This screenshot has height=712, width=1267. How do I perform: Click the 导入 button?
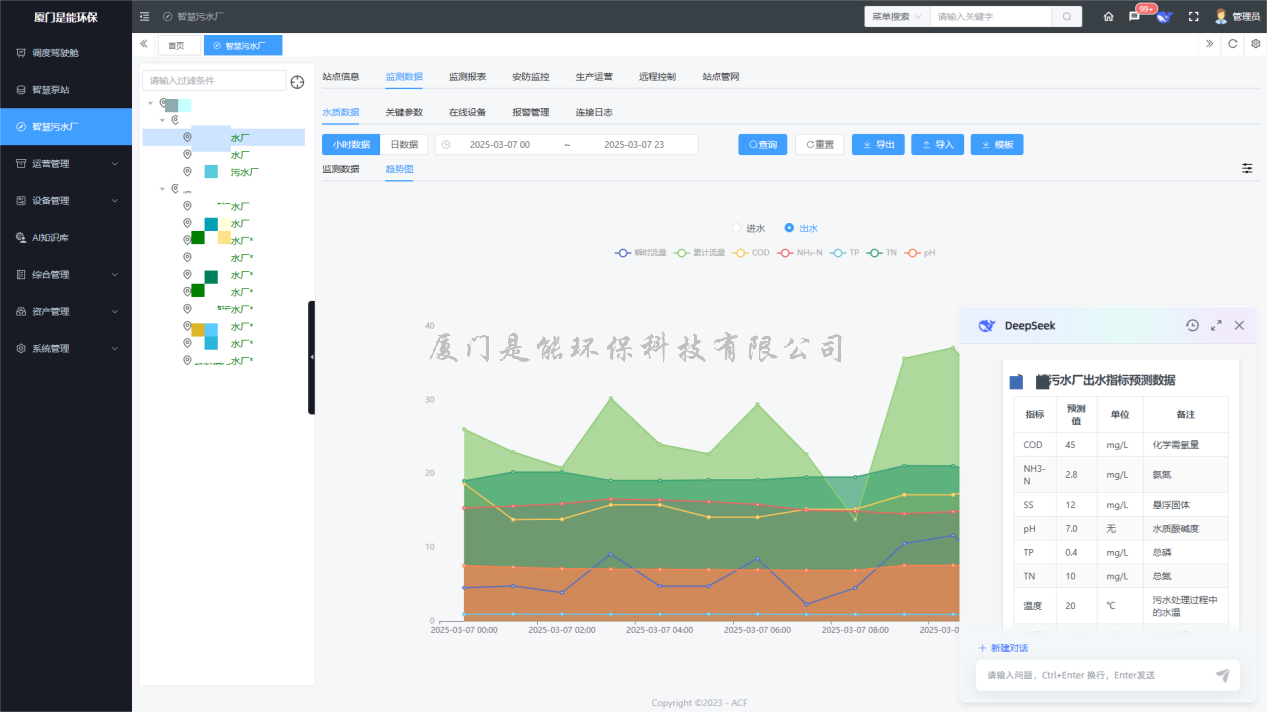pyautogui.click(x=938, y=145)
